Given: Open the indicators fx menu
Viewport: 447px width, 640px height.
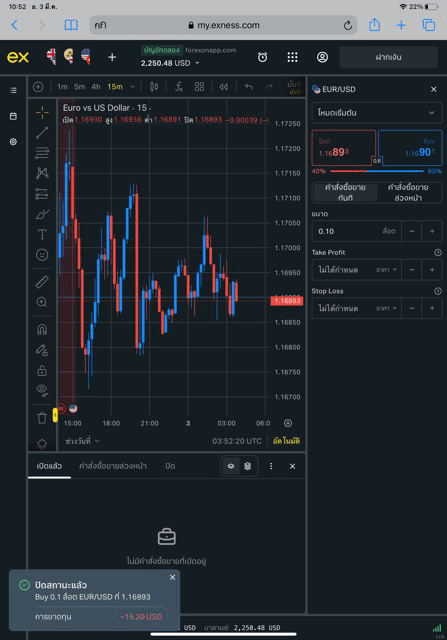Looking at the screenshot, I should tap(178, 87).
